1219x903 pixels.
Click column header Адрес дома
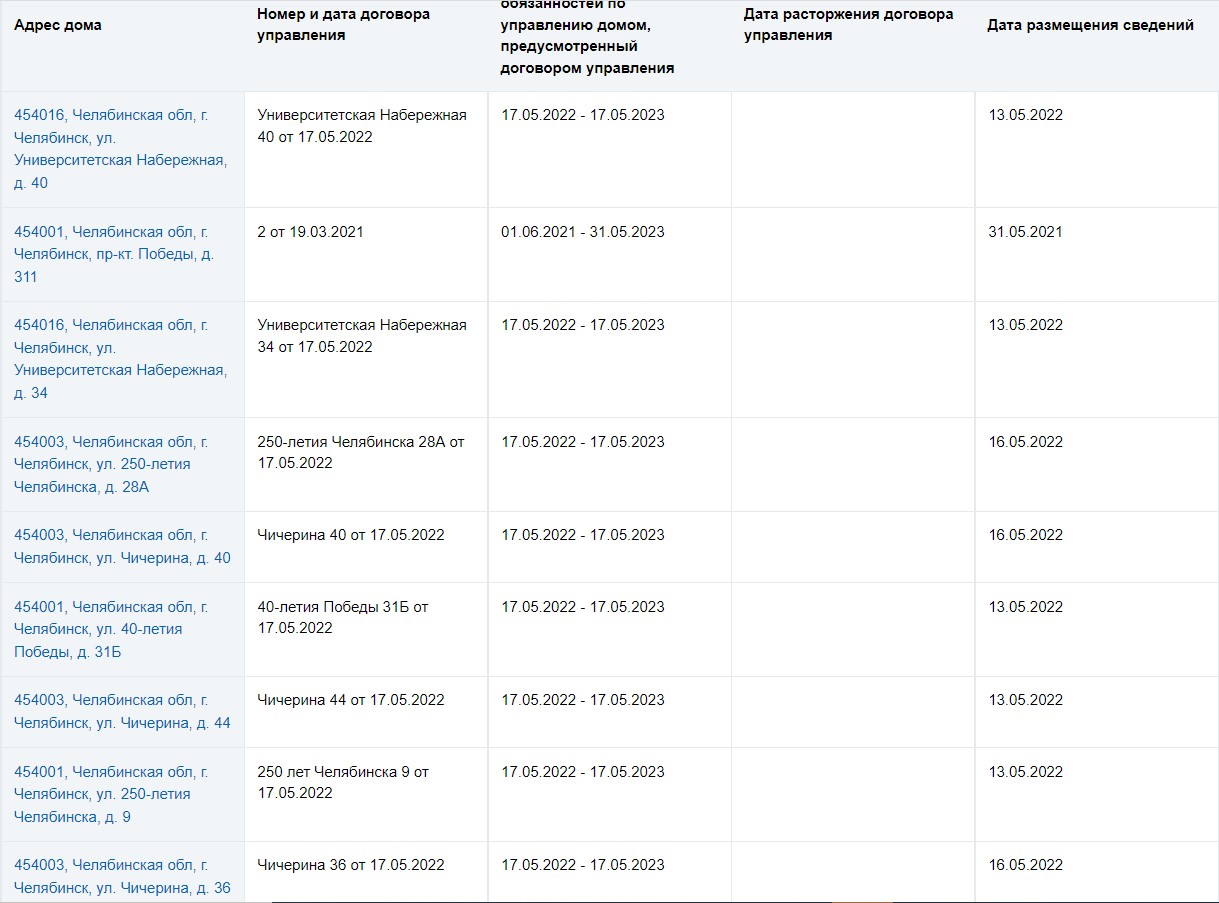point(58,25)
